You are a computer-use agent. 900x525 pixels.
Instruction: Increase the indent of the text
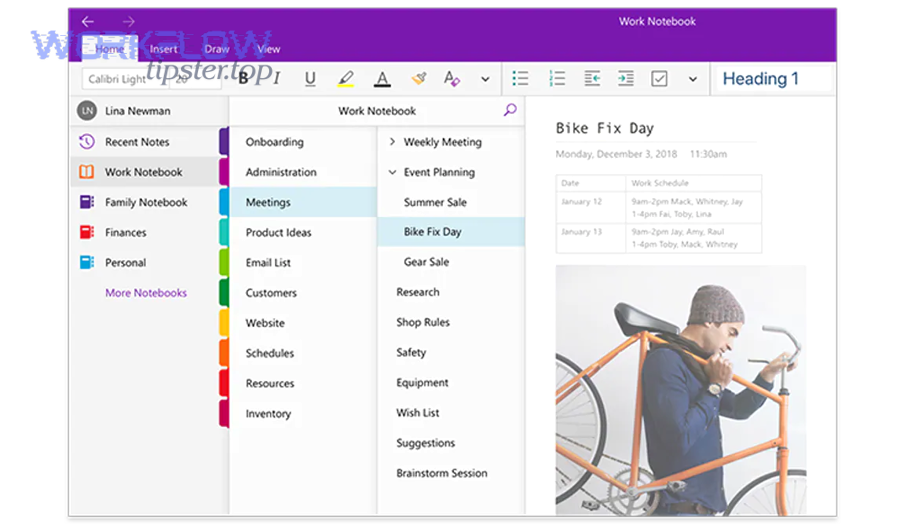click(625, 79)
